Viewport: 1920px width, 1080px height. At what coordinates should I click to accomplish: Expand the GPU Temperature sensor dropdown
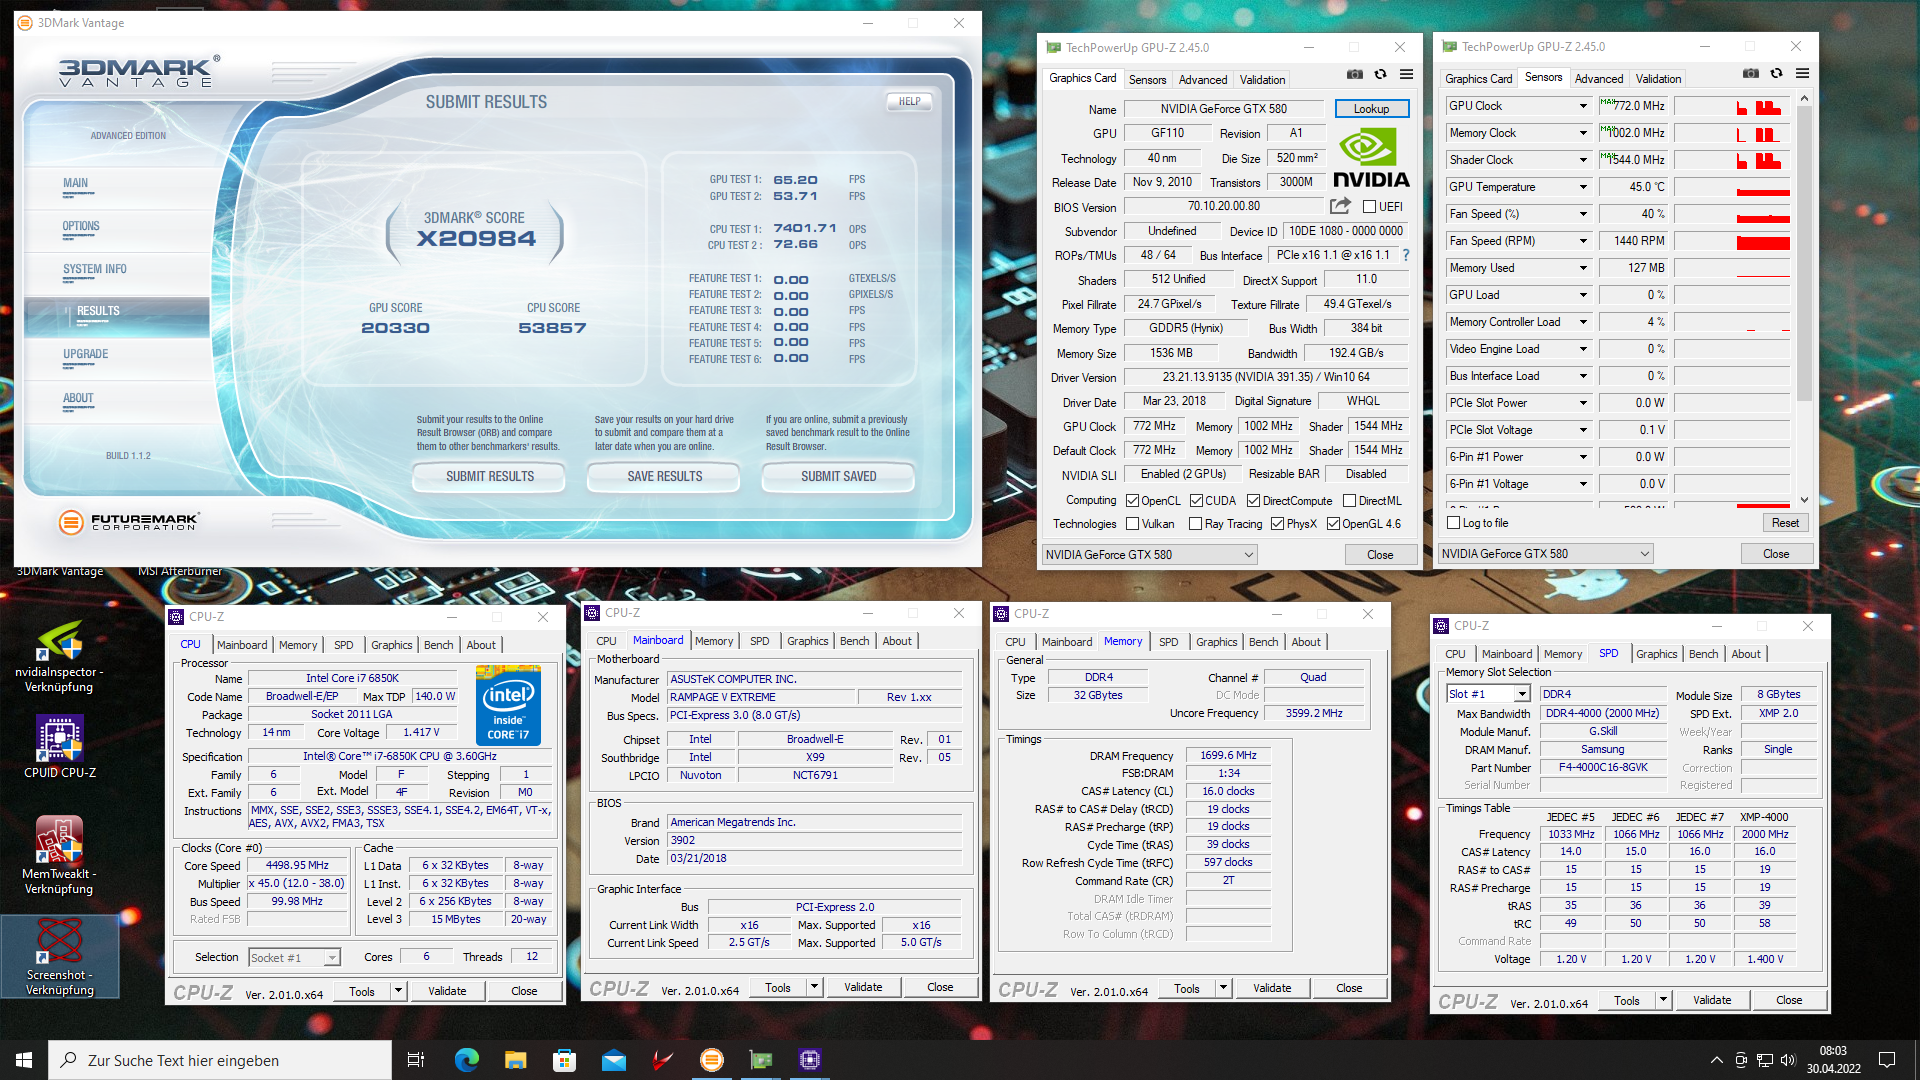click(1583, 187)
